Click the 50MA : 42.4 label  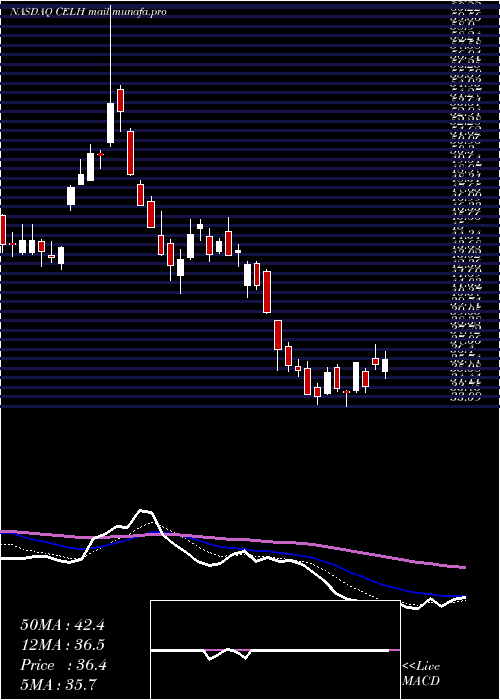pyautogui.click(x=62, y=625)
